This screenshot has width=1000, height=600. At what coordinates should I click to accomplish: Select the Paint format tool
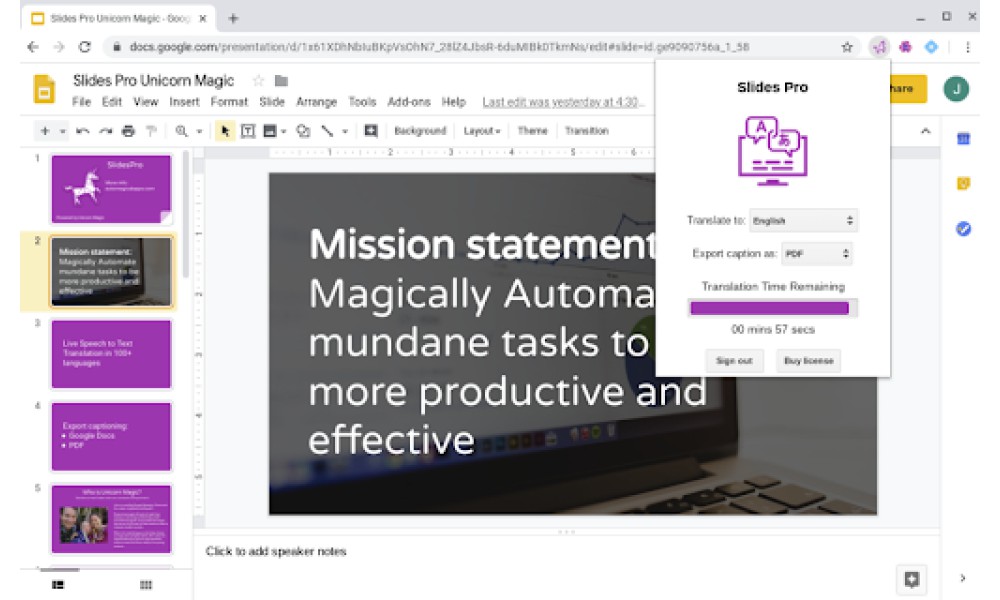coord(151,131)
